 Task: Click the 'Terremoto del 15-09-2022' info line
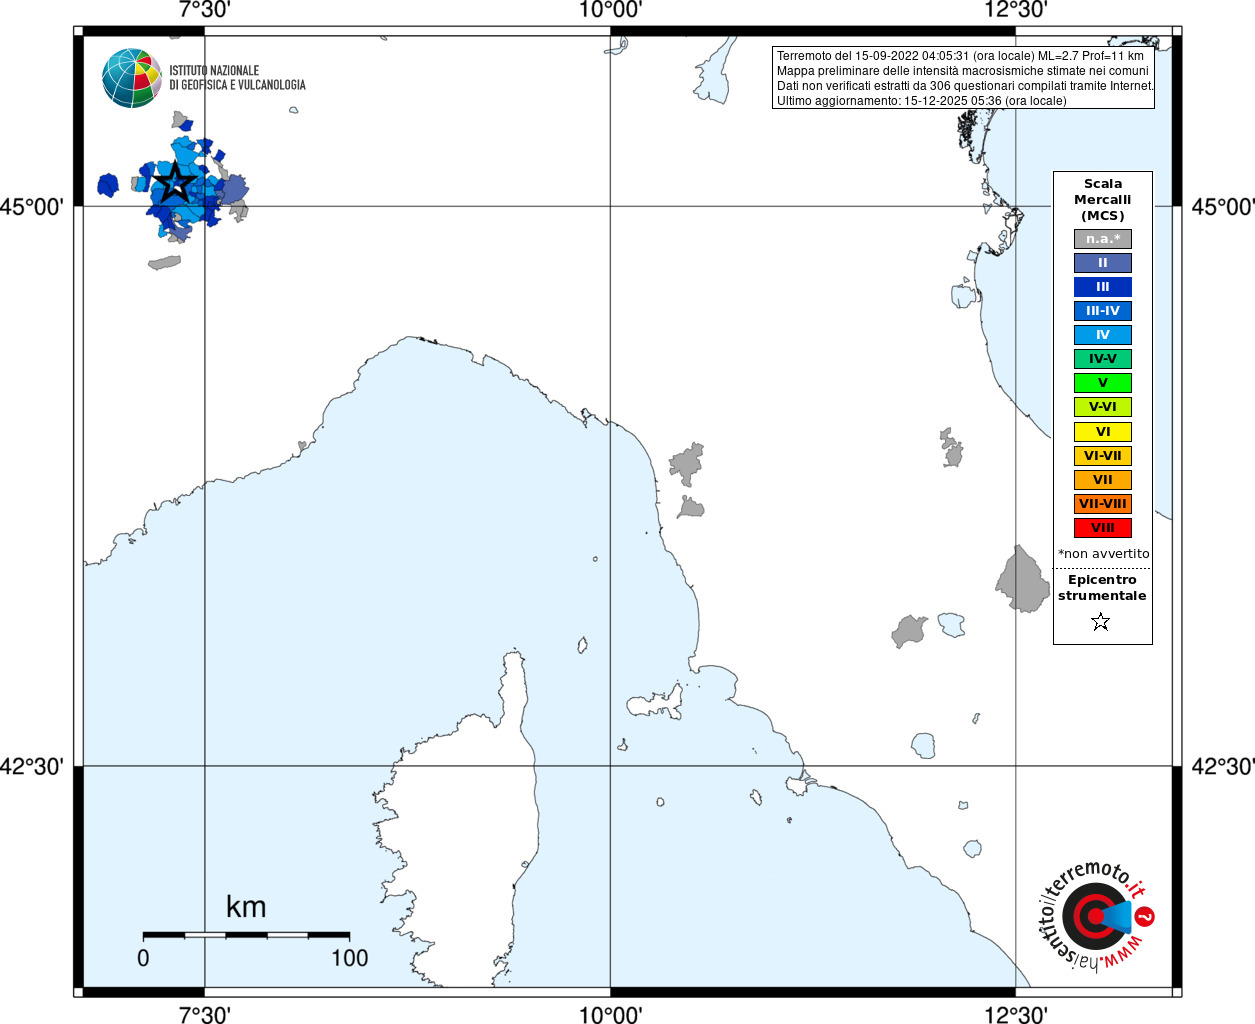(960, 56)
